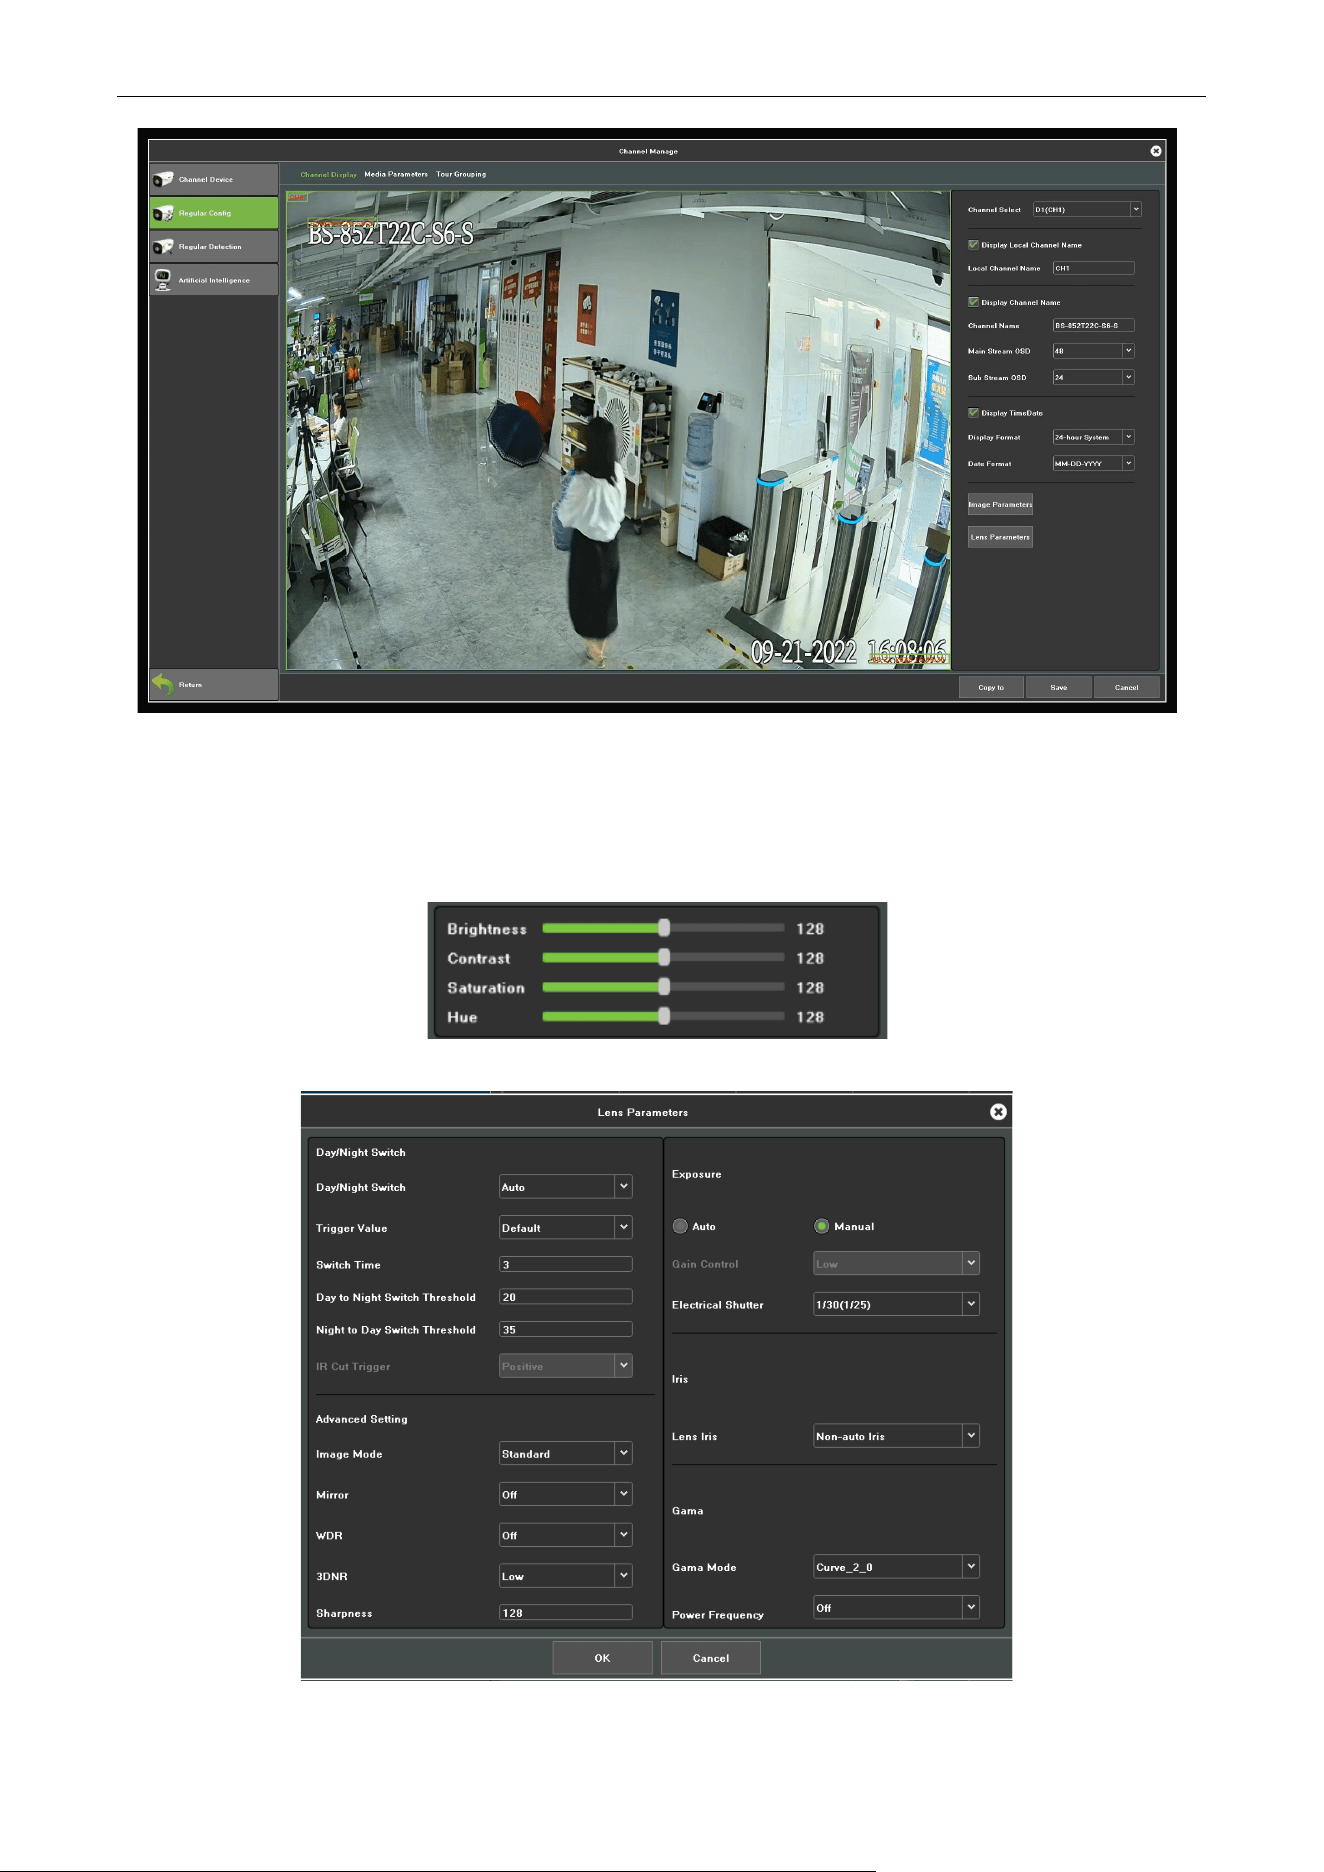
Task: Toggle Display Channel Name checkbox
Action: tap(973, 302)
